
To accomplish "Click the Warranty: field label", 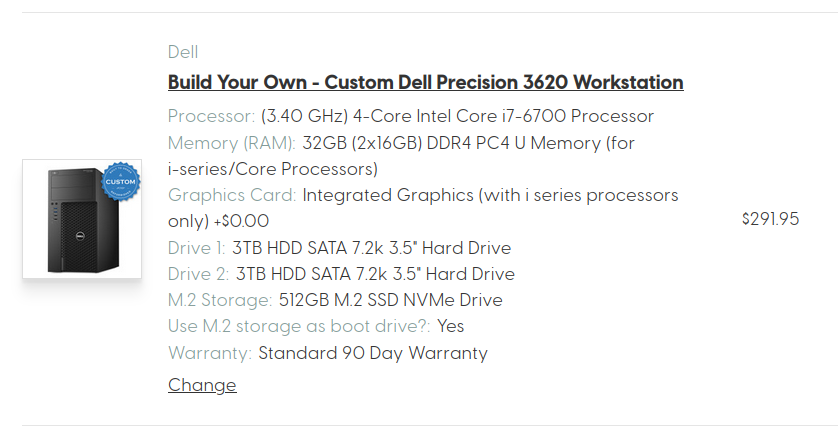I will point(210,353).
